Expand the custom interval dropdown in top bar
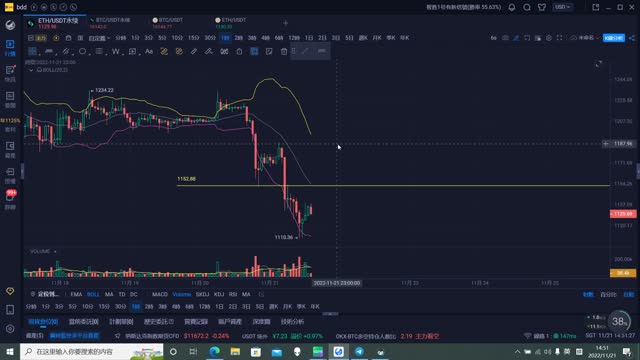 click(x=99, y=38)
